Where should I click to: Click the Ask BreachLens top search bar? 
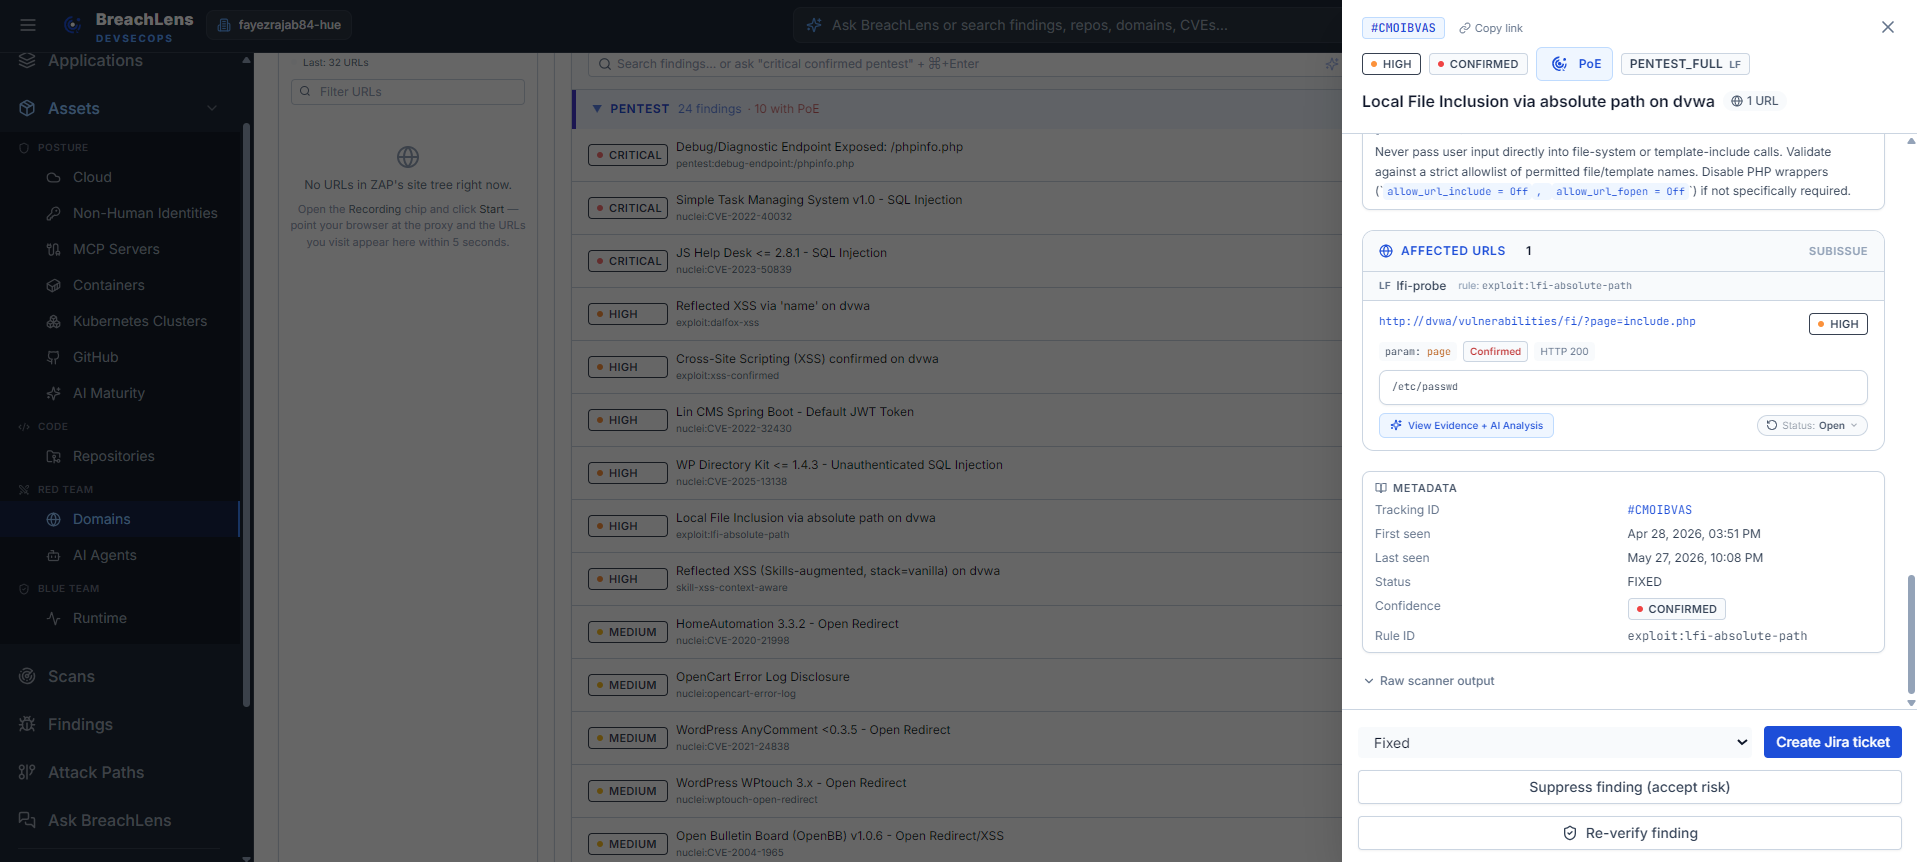tap(1067, 25)
